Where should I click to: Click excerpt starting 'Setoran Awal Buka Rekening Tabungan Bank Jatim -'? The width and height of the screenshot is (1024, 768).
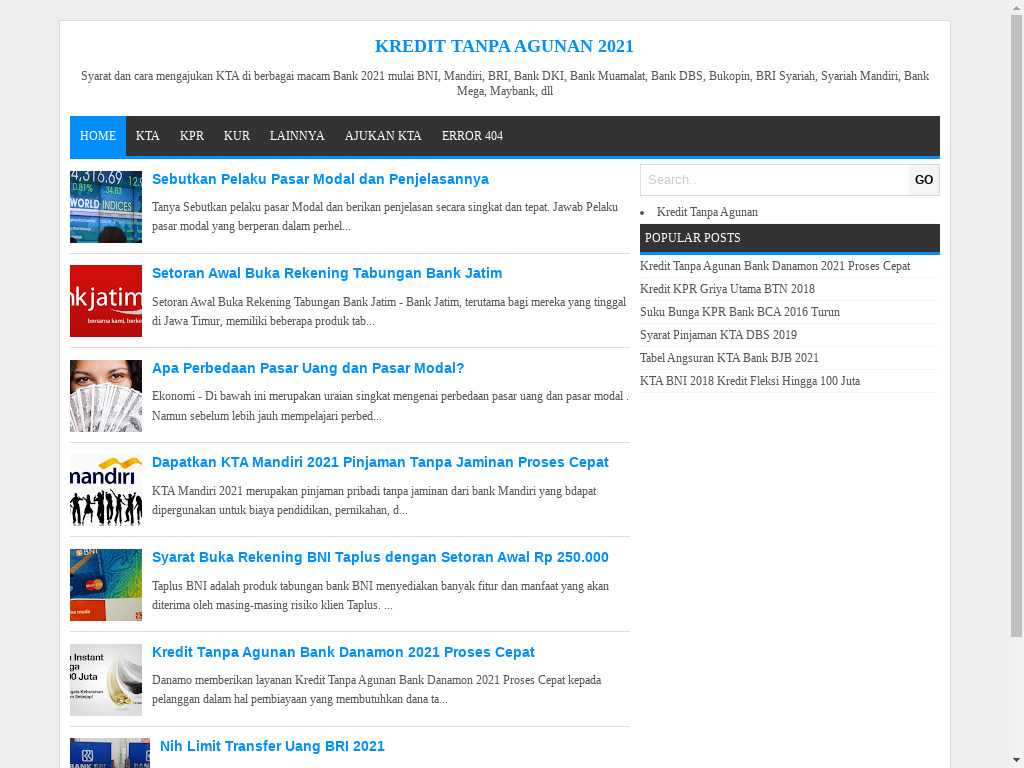click(x=389, y=312)
